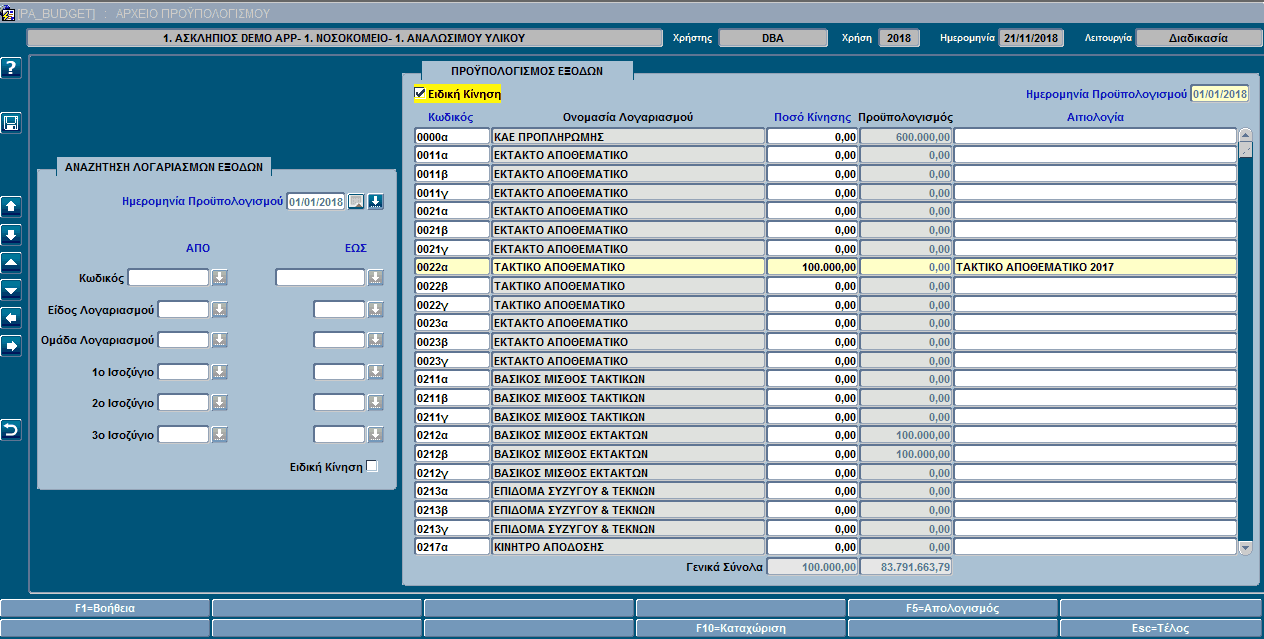Click F5=Απολογισμός button
Image resolution: width=1264 pixels, height=639 pixels.
click(952, 608)
